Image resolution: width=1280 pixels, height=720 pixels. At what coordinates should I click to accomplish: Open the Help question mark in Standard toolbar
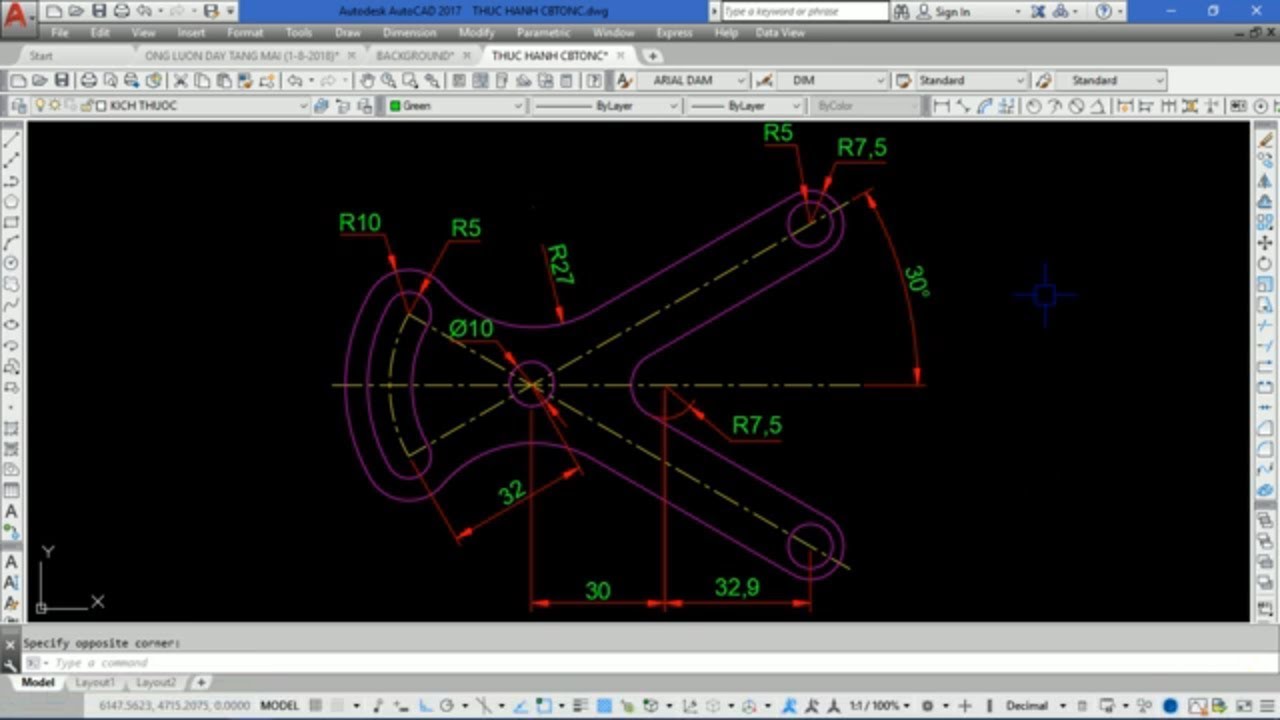(594, 80)
